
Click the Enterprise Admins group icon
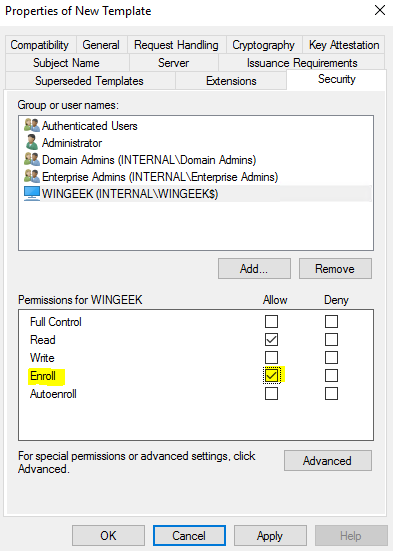tap(32, 176)
